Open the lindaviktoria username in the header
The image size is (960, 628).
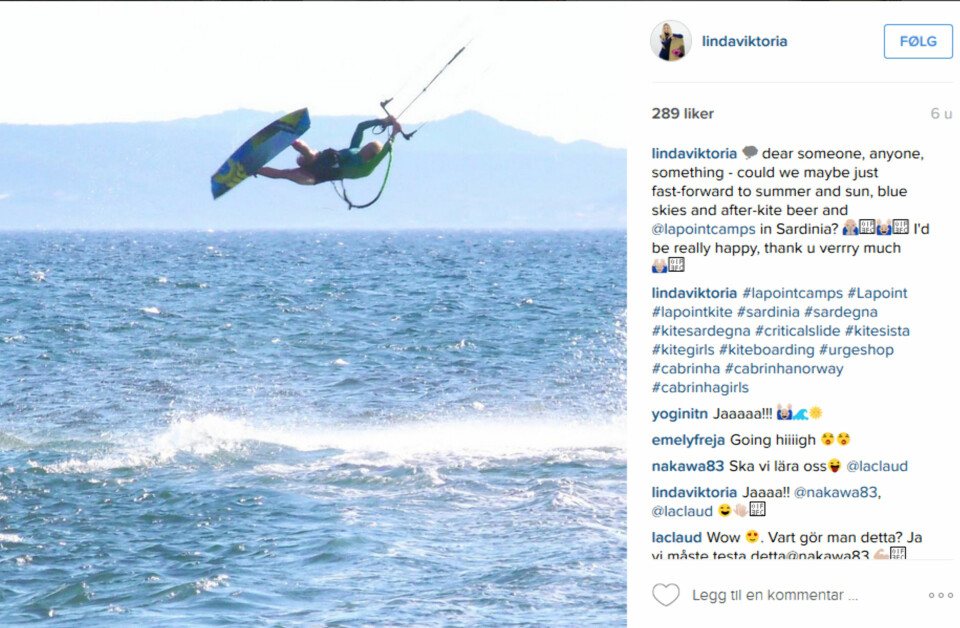pyautogui.click(x=744, y=41)
